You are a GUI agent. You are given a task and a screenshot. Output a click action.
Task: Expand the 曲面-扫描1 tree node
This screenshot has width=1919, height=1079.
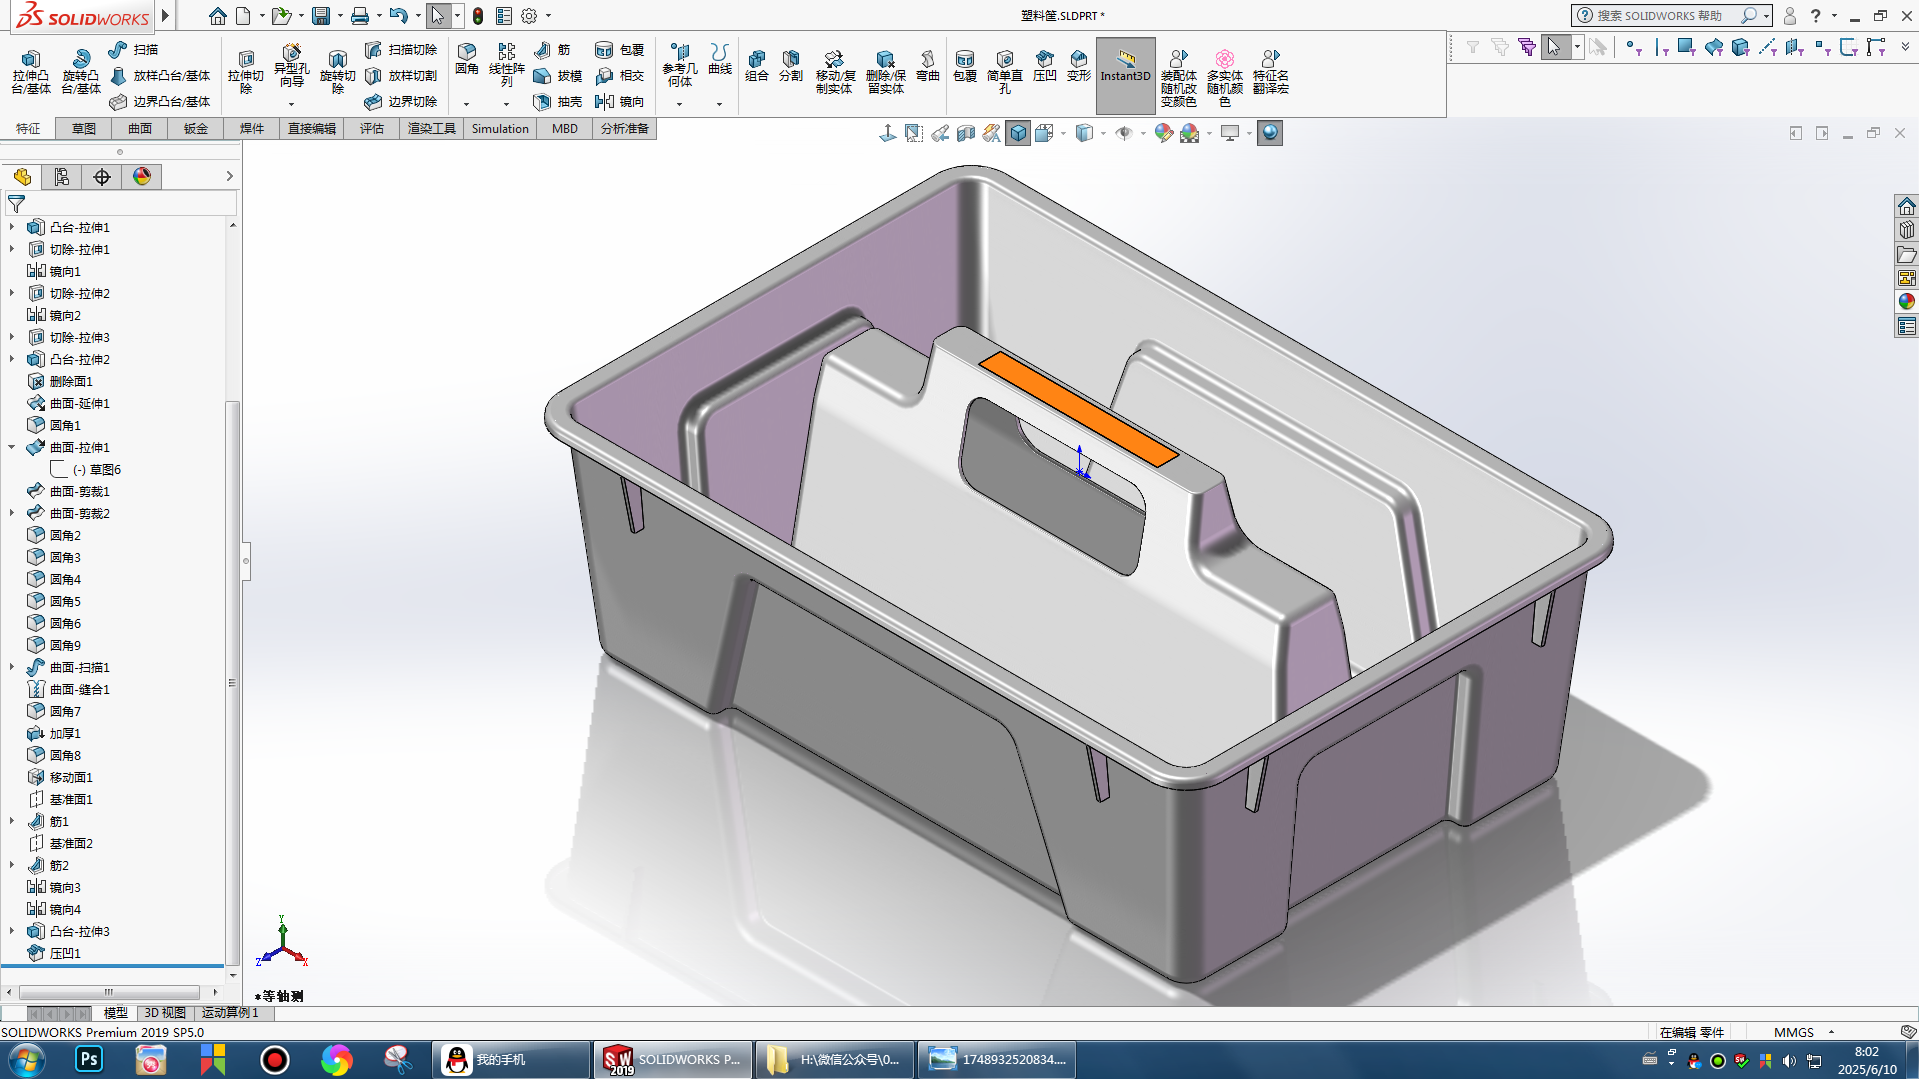coord(12,667)
